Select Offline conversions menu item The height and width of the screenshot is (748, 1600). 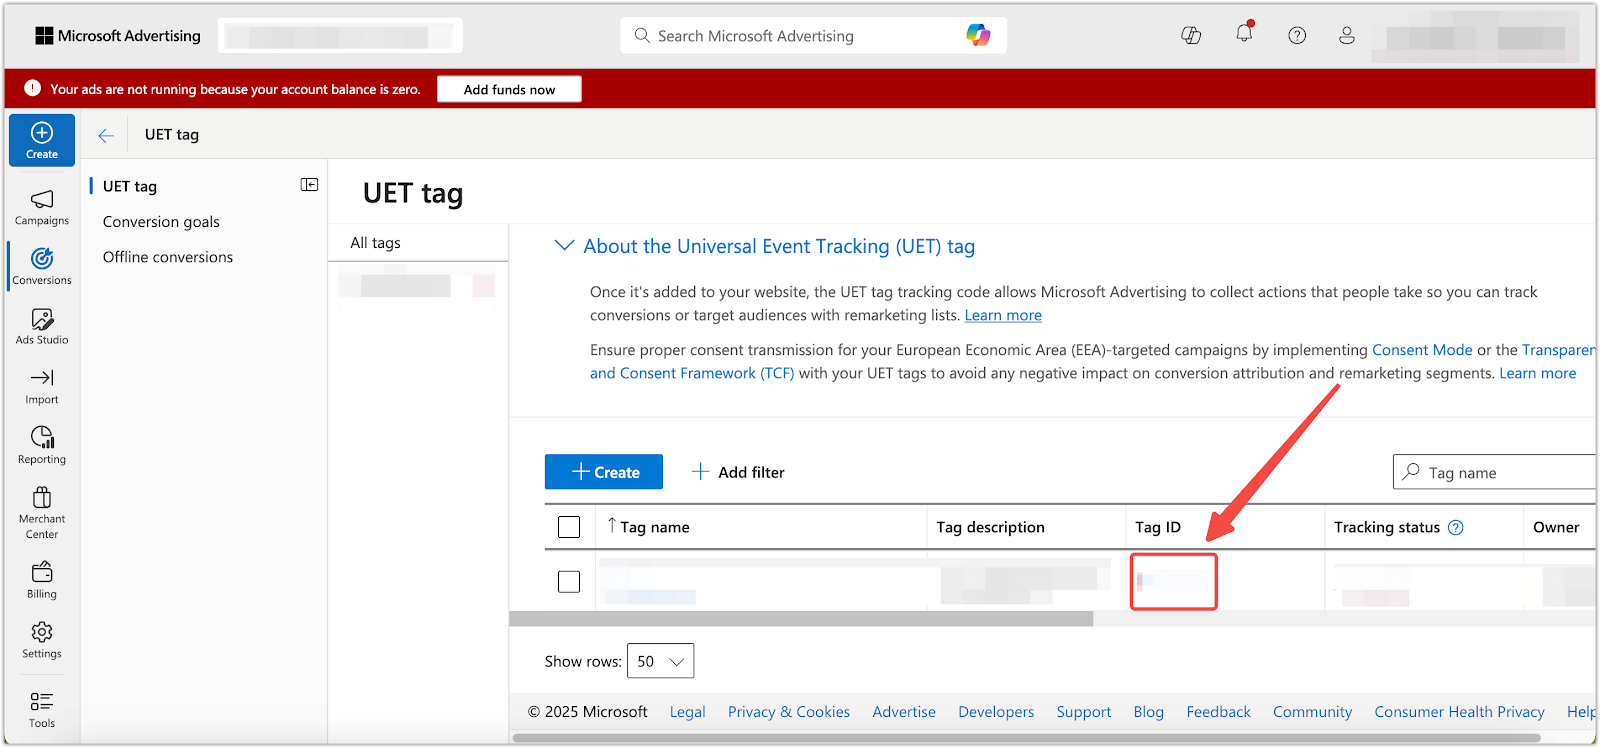click(x=168, y=257)
